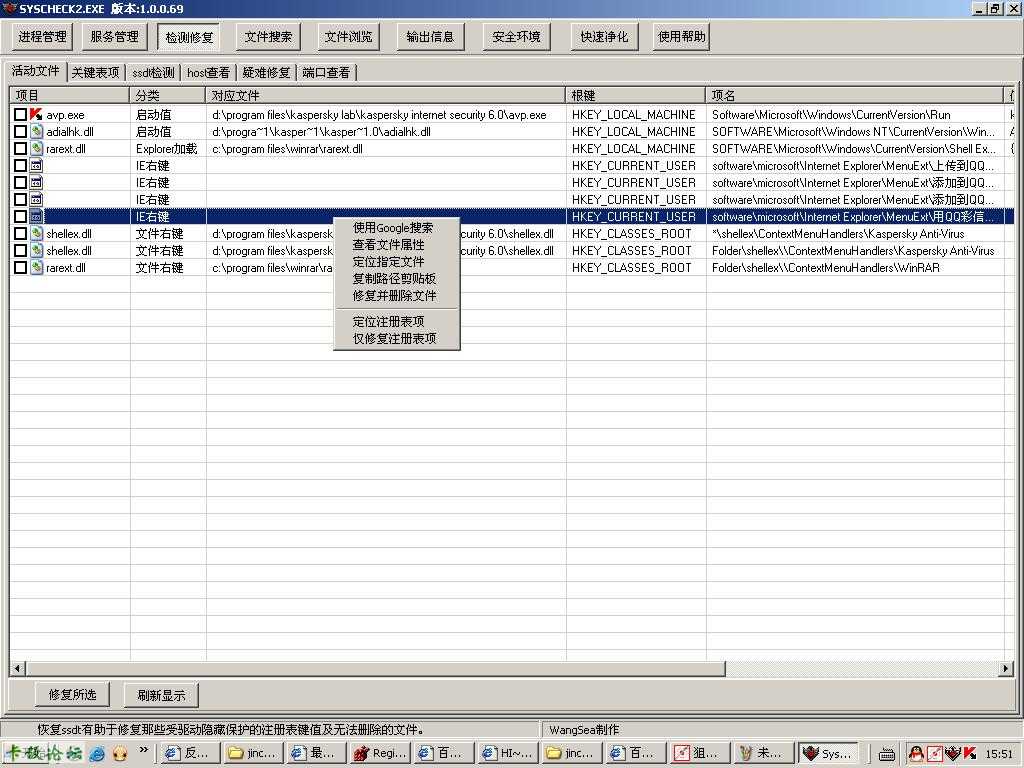Sort by the 对应文件 column header
This screenshot has width=1024, height=768.
click(x=385, y=95)
